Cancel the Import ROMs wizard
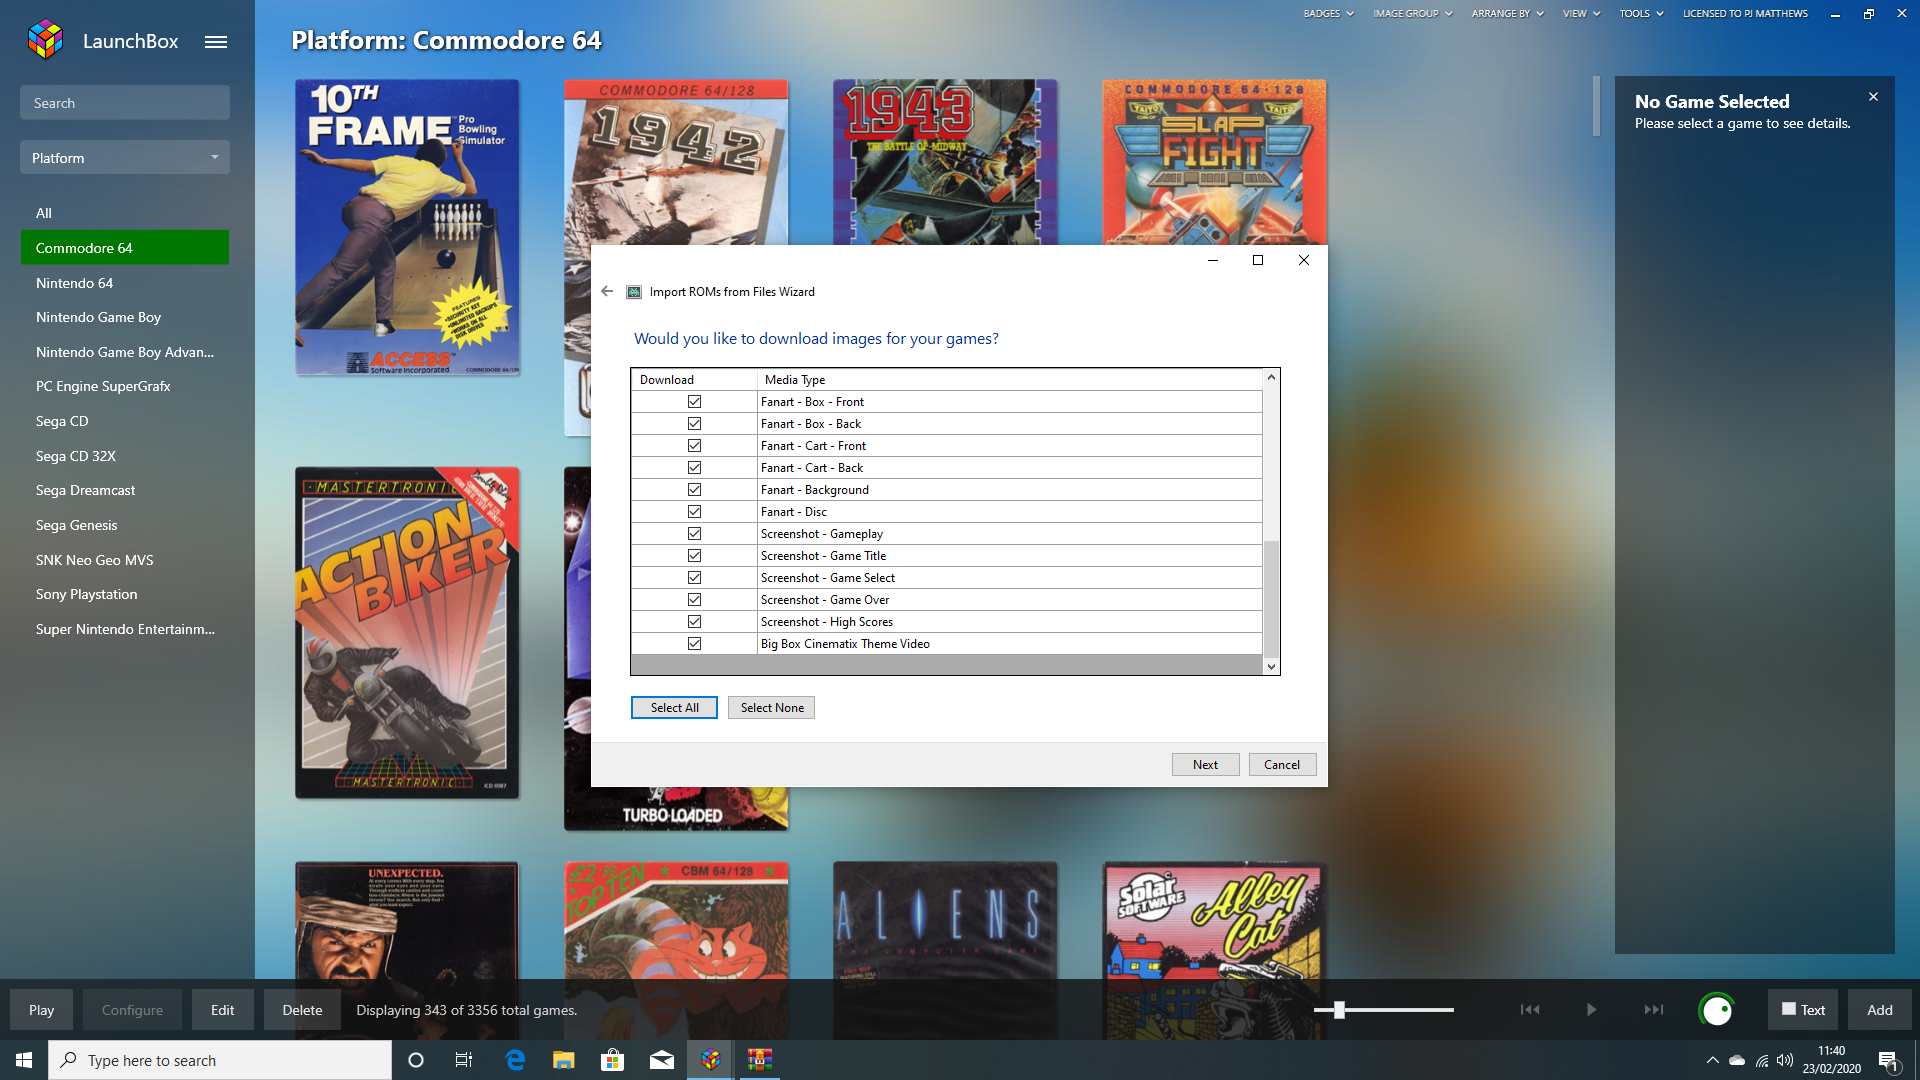The width and height of the screenshot is (1920, 1080). click(x=1282, y=765)
